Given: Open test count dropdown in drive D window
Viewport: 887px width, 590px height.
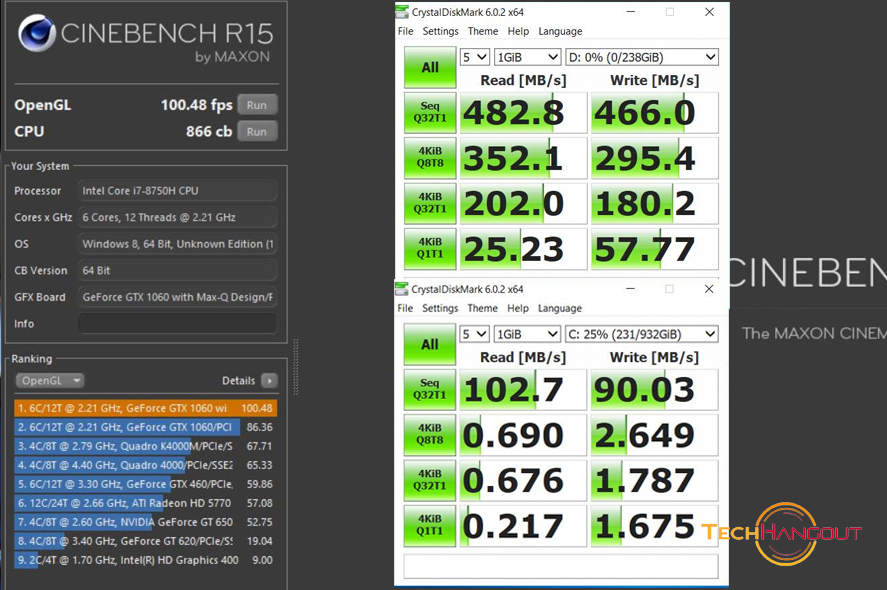Looking at the screenshot, I should point(475,57).
